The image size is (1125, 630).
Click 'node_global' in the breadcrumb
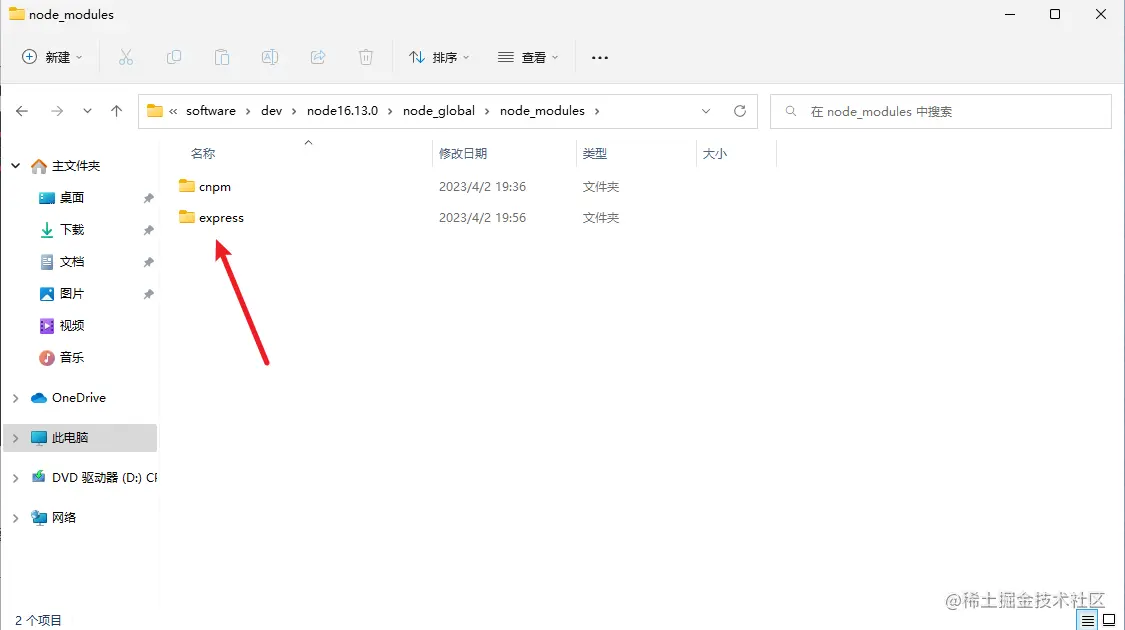point(439,111)
